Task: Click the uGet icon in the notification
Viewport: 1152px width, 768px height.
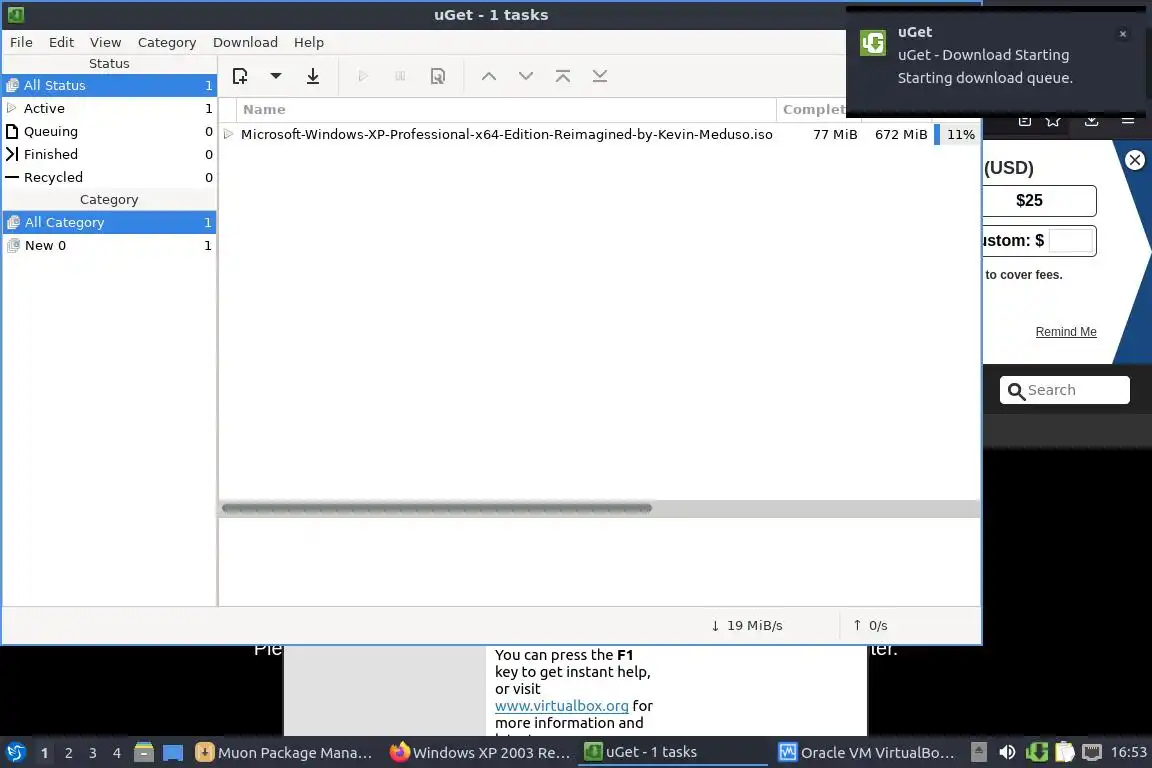Action: click(x=873, y=43)
